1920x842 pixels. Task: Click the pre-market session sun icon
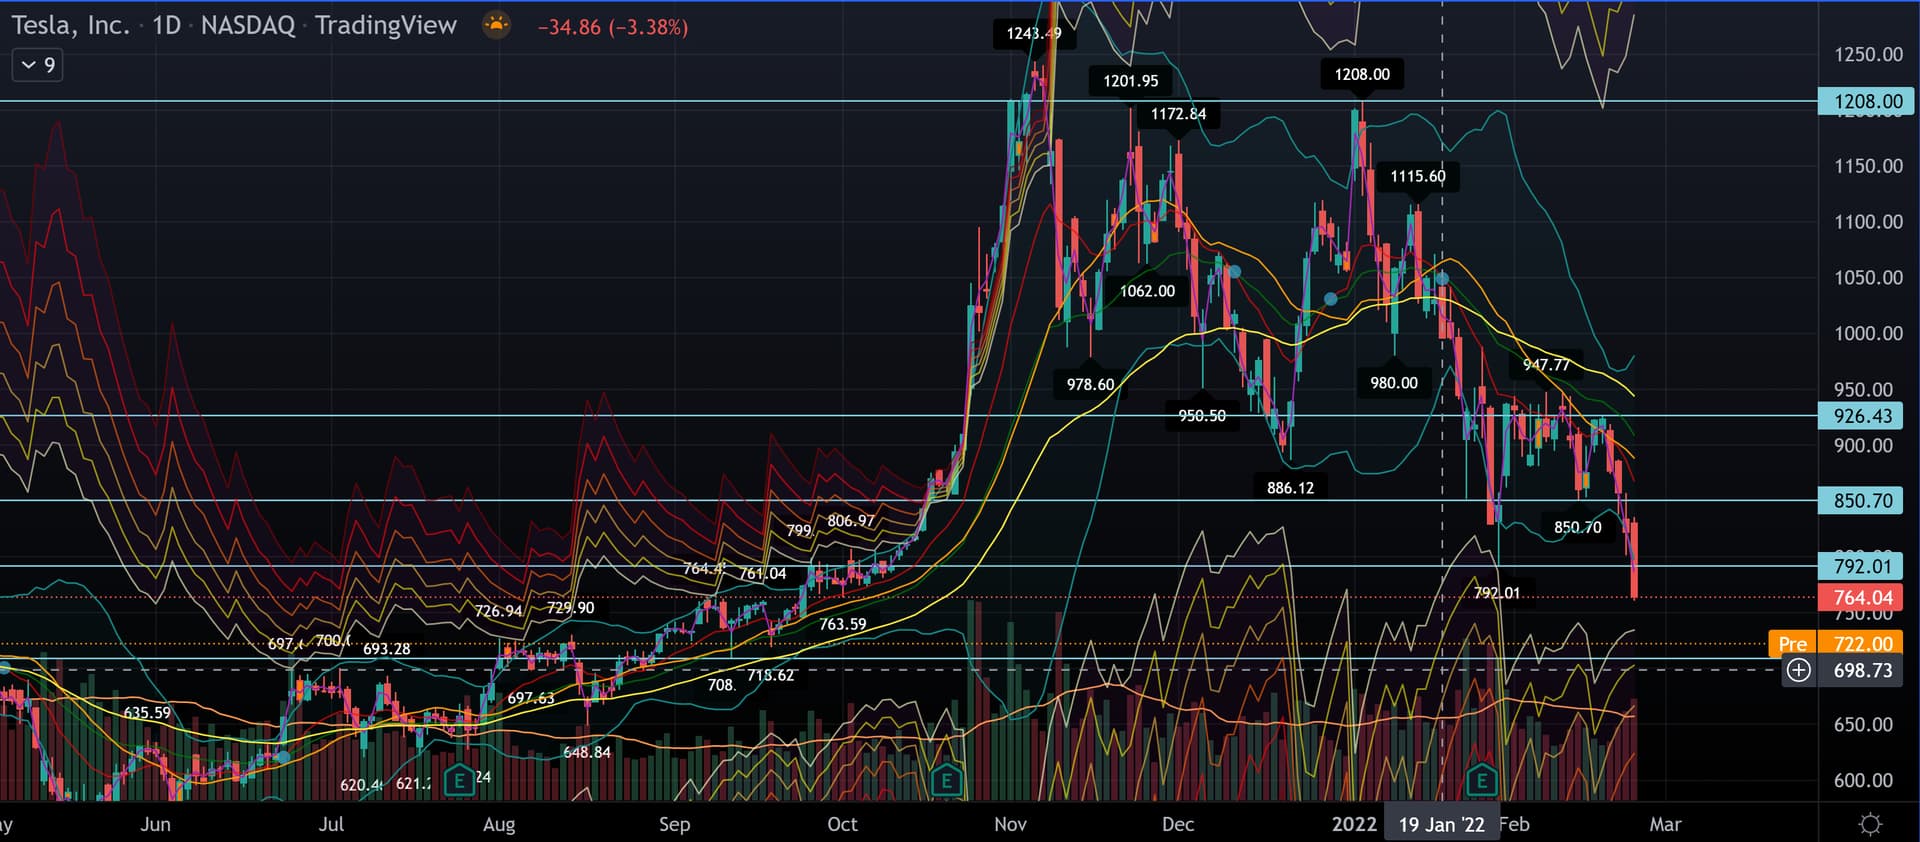pos(496,25)
